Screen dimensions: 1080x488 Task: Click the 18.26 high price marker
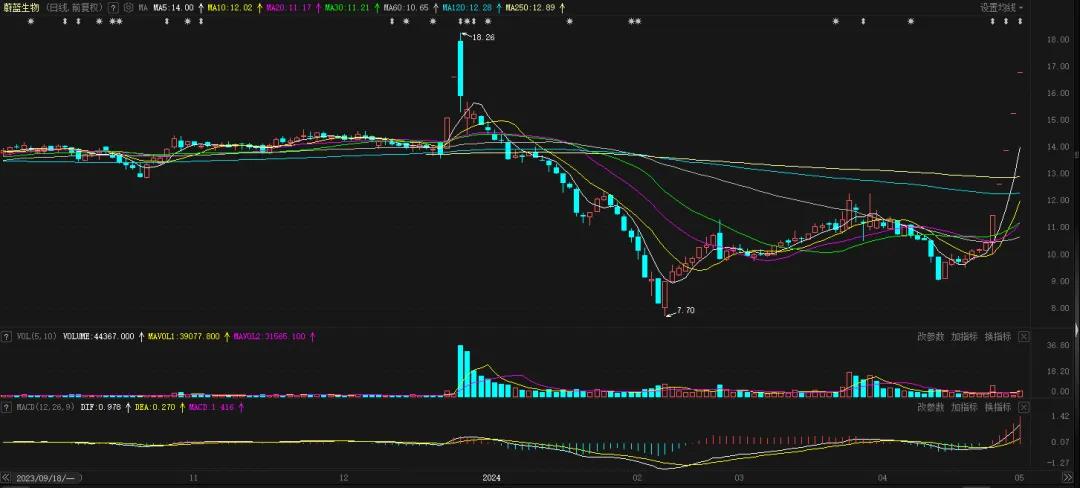click(x=484, y=36)
